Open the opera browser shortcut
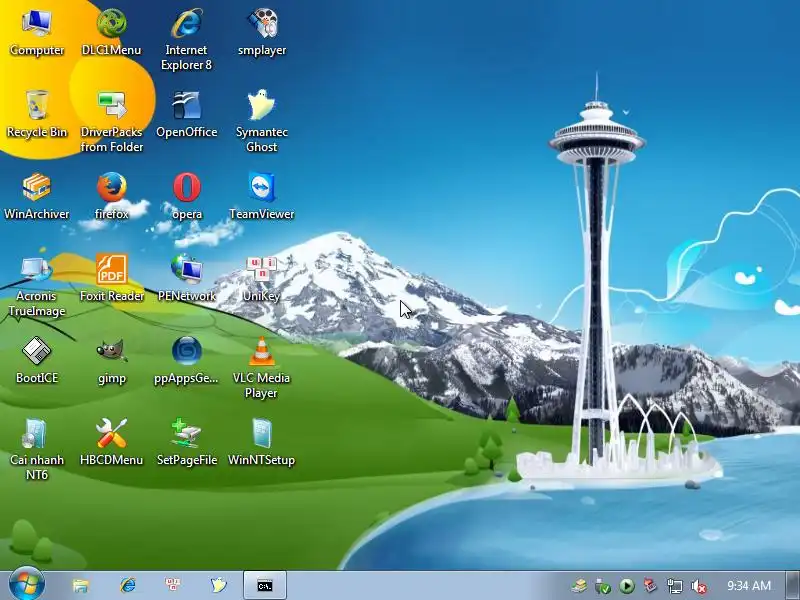The width and height of the screenshot is (800, 600). click(187, 196)
